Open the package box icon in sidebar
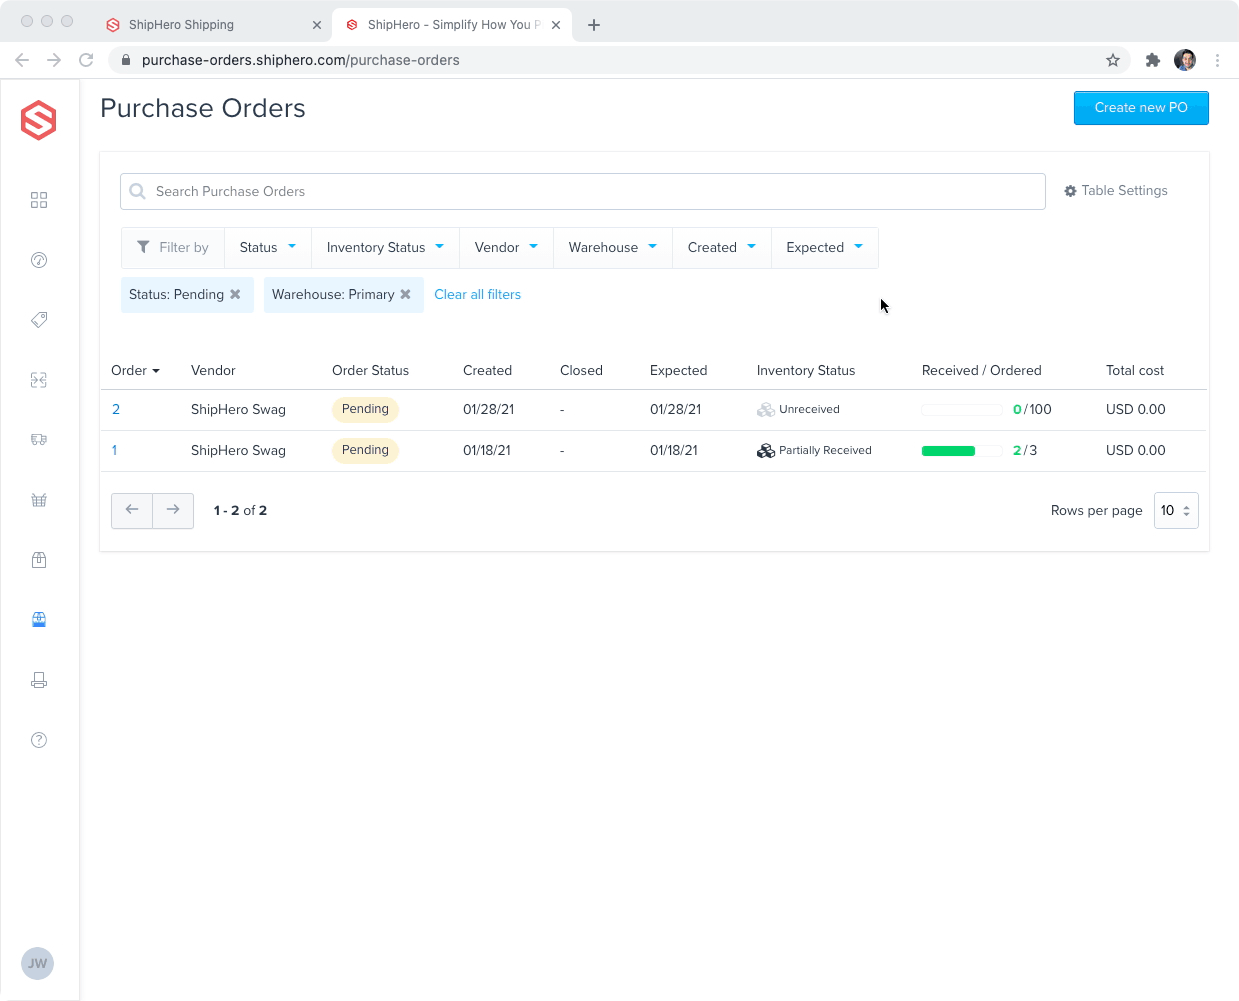1239x1001 pixels. (39, 560)
